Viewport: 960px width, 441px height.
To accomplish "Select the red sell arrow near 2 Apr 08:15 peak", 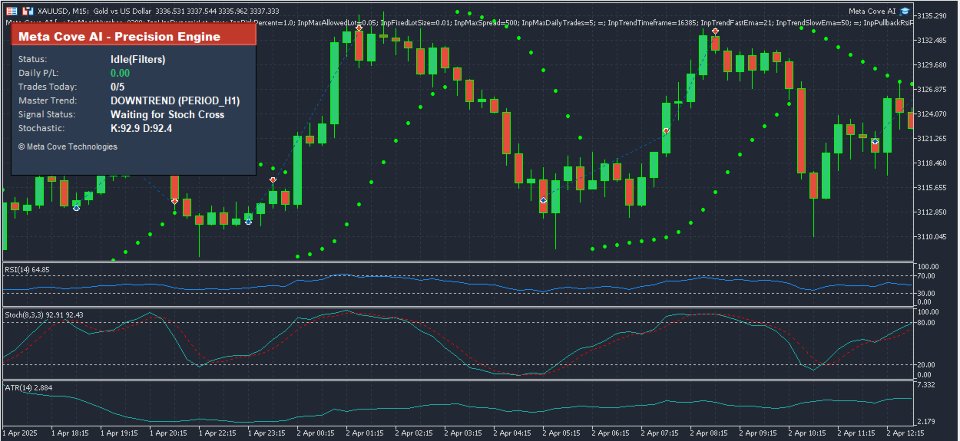I will [715, 31].
